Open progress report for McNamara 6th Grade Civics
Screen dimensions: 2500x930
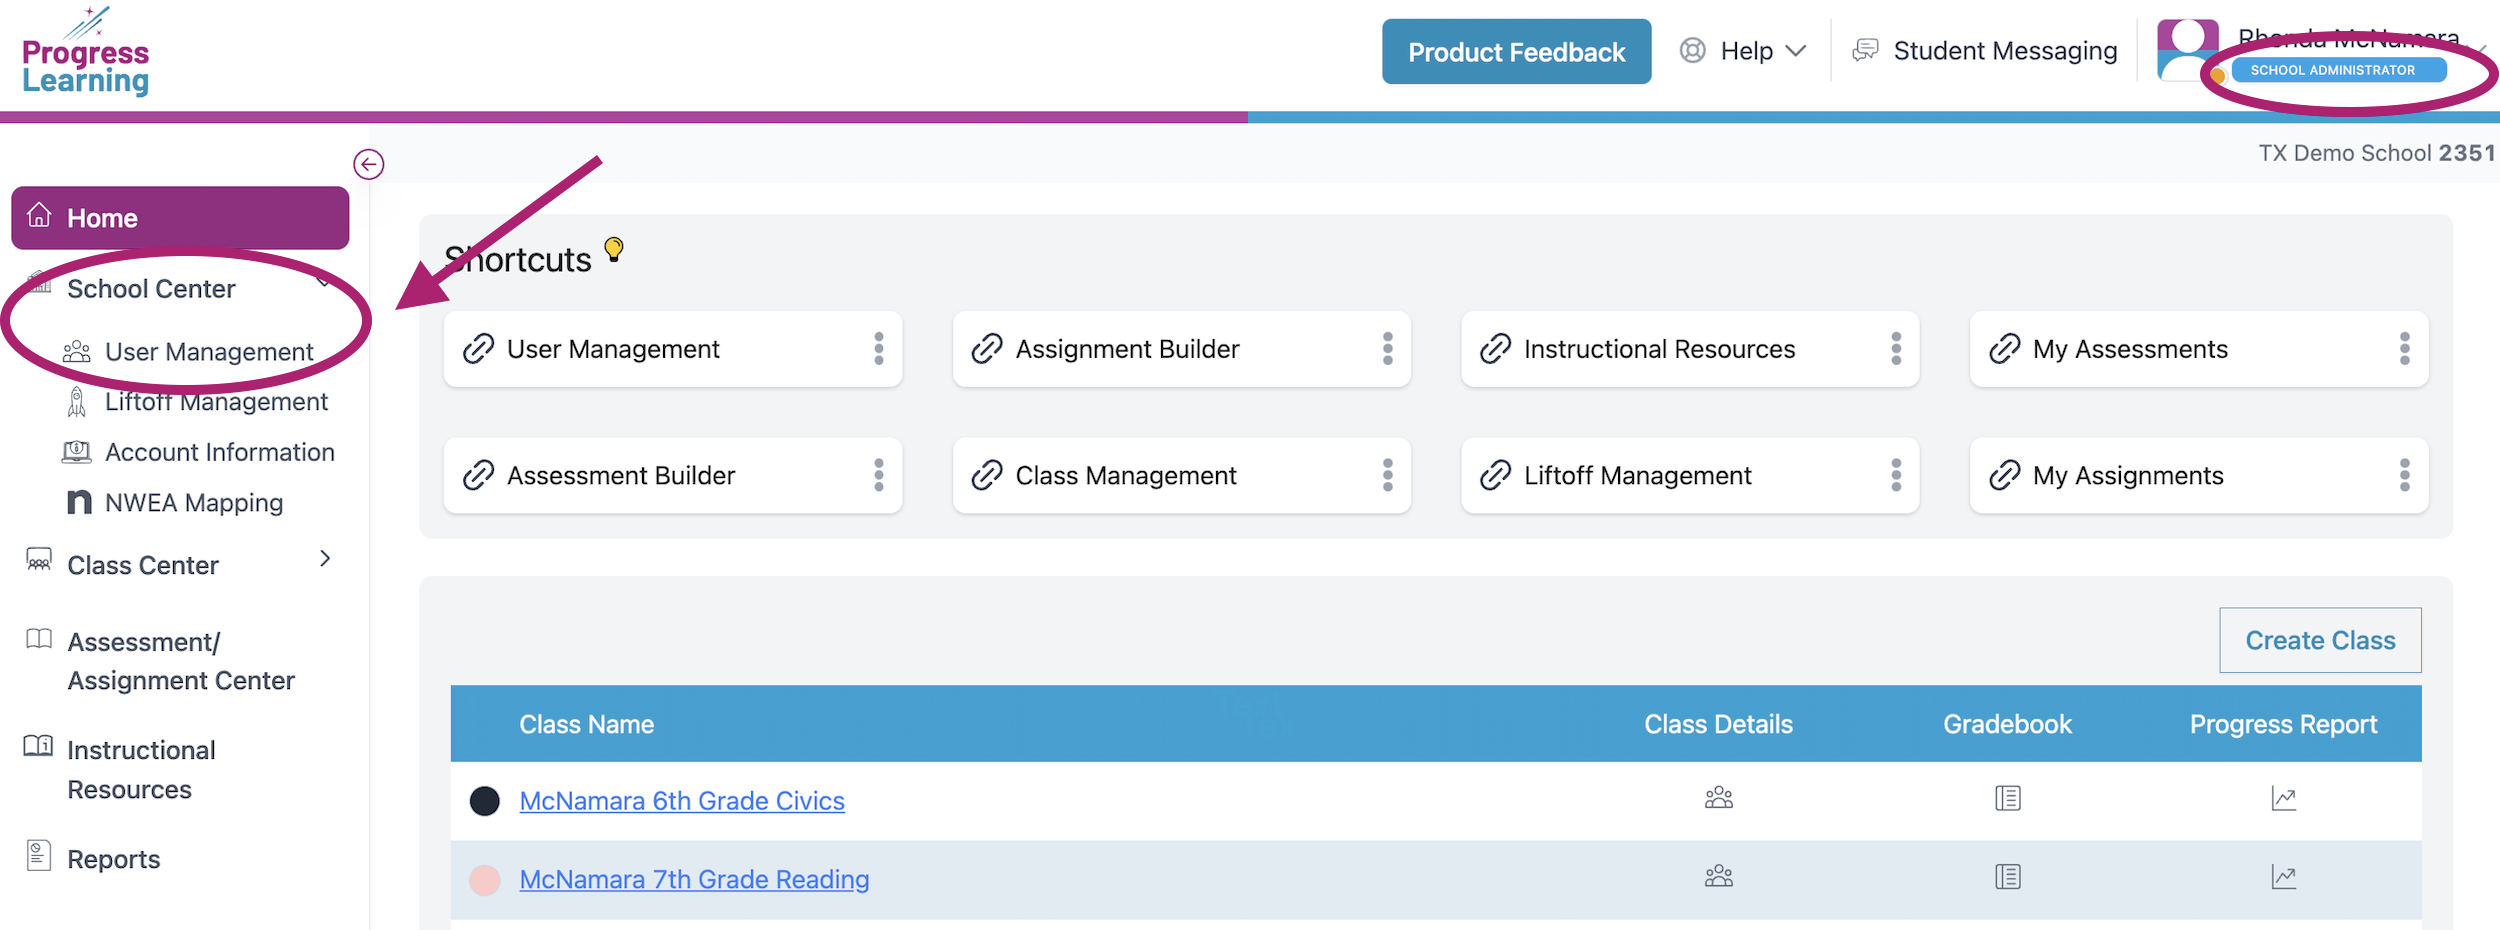[x=2283, y=799]
